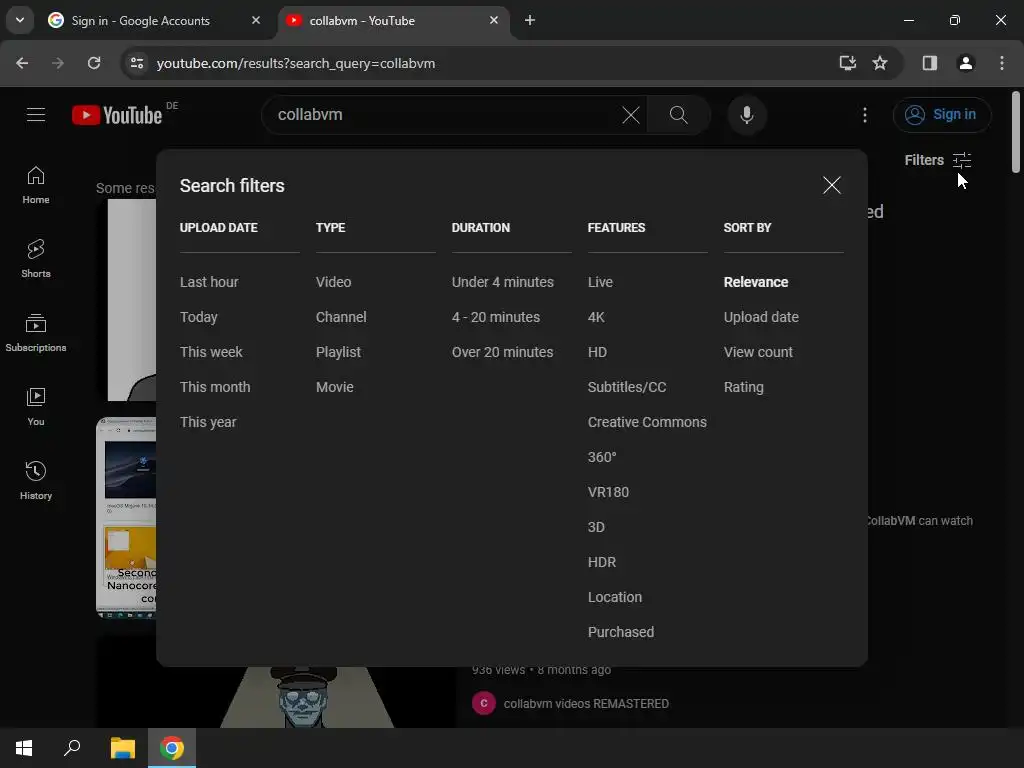Enable the 360° feature filter
The width and height of the screenshot is (1024, 768).
601,457
